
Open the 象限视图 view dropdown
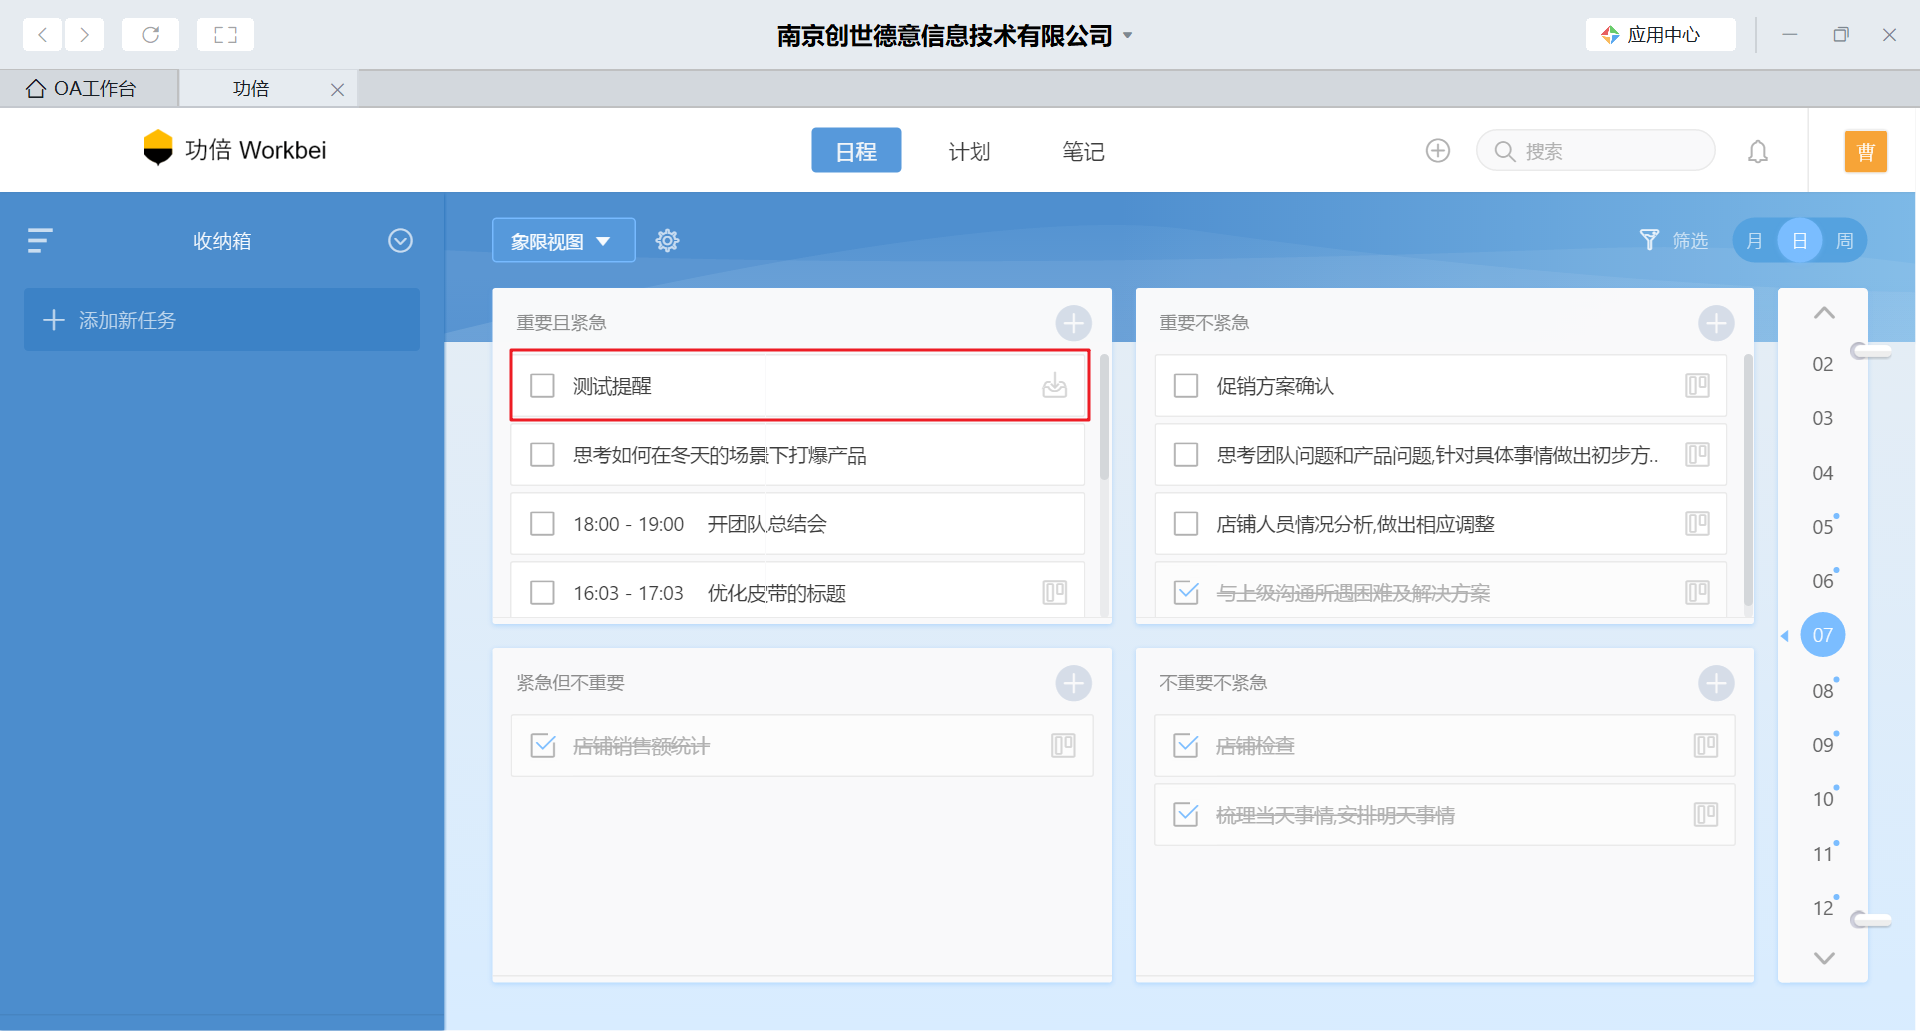(563, 241)
